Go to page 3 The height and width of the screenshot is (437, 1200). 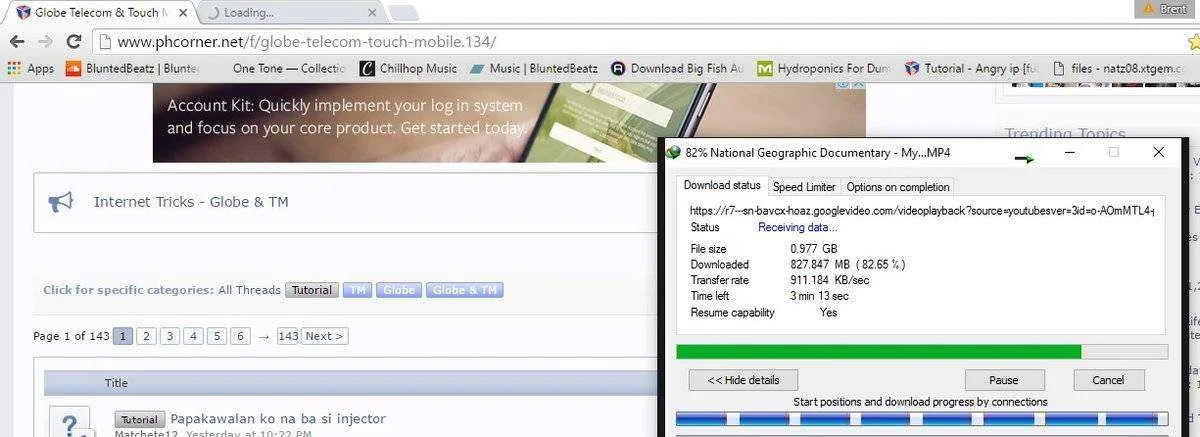(170, 336)
